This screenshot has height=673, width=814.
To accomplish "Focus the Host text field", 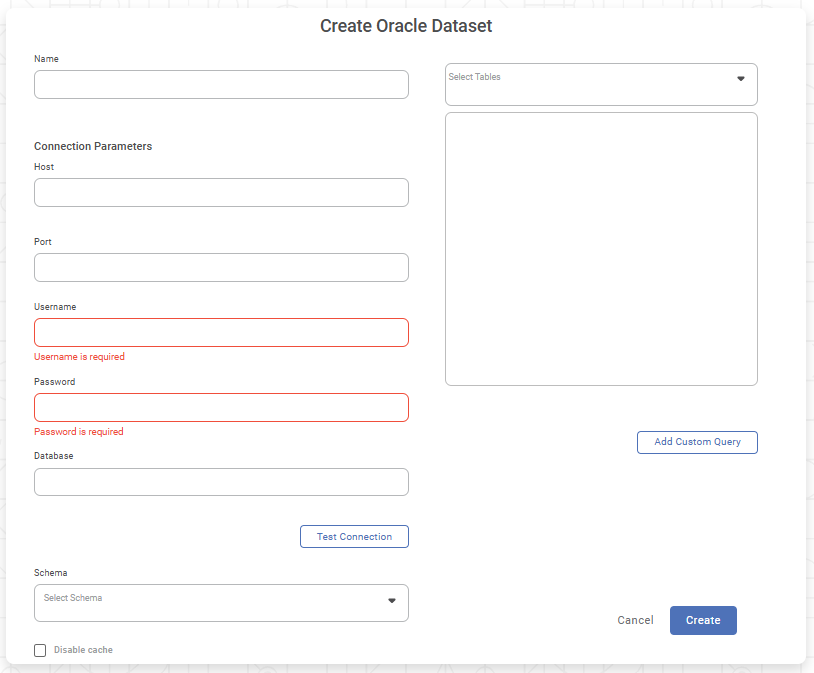I will 221,193.
